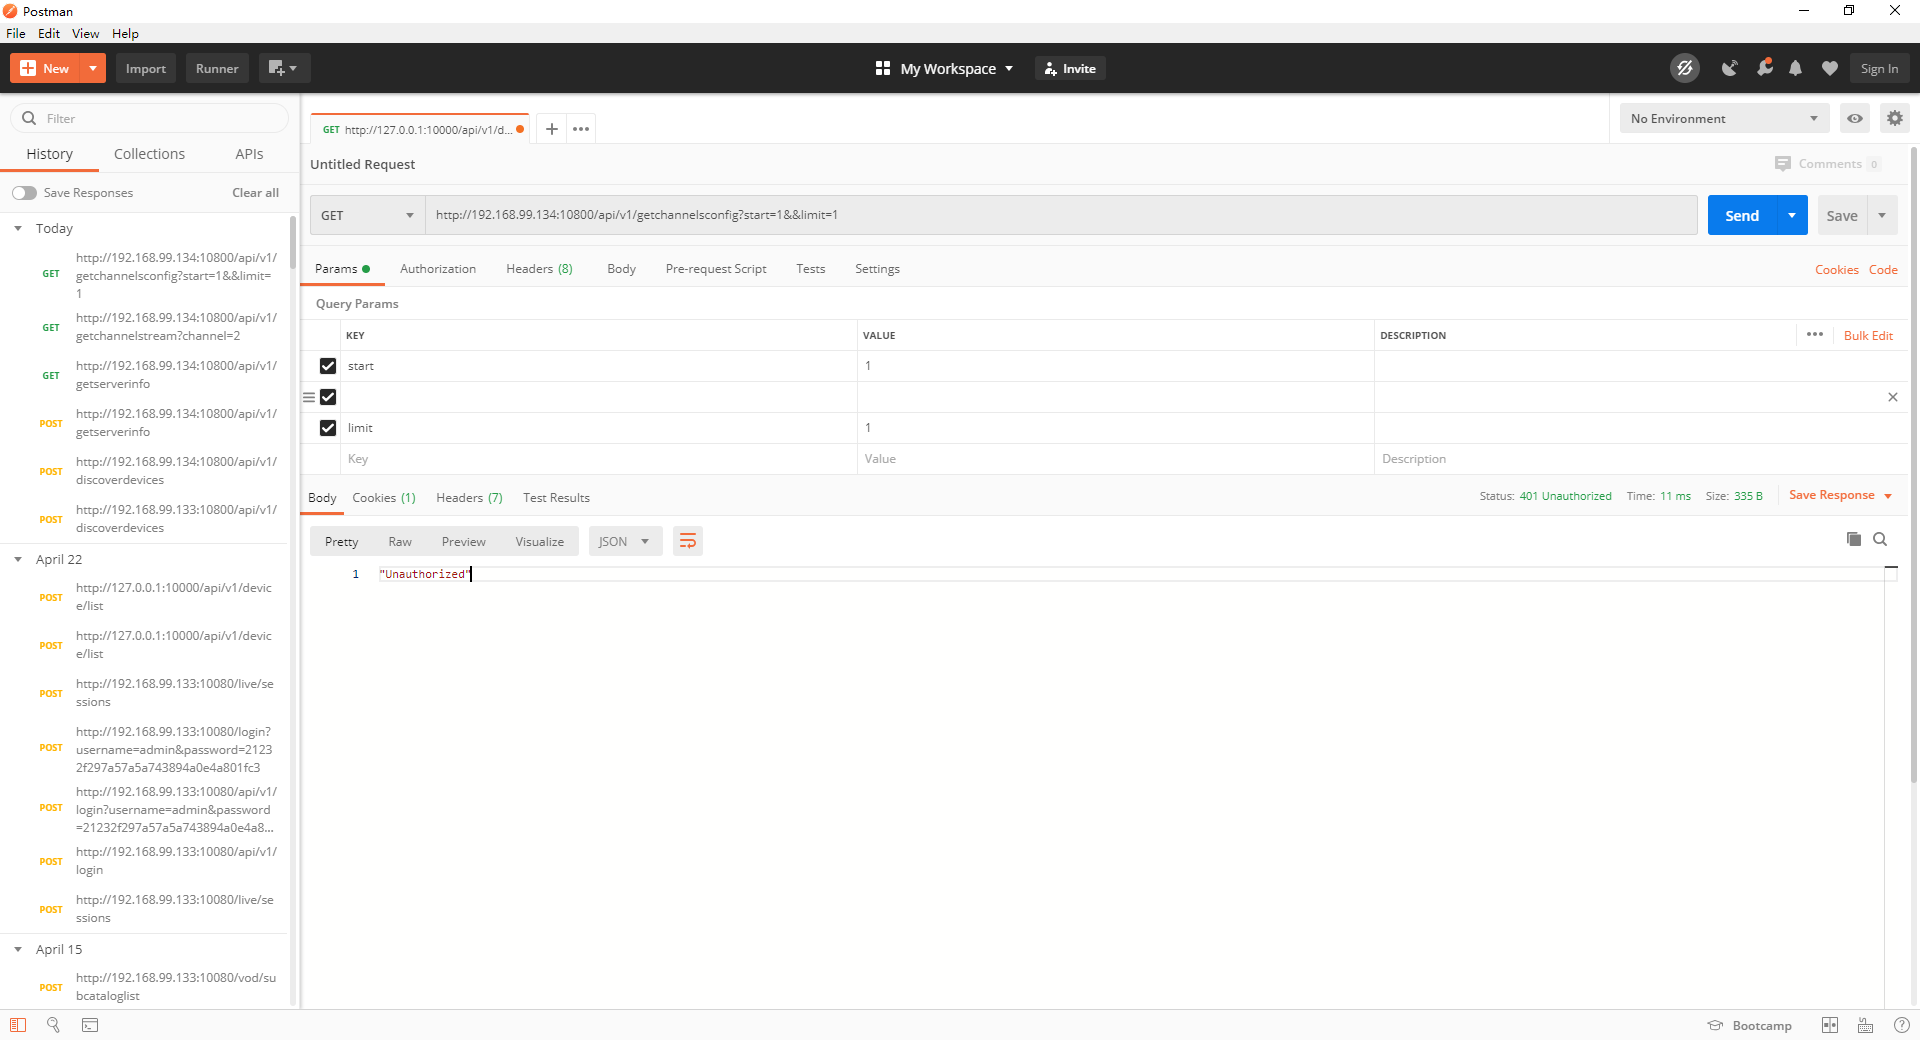Toggle line wrap in response body
This screenshot has height=1040, width=1920.
(688, 541)
